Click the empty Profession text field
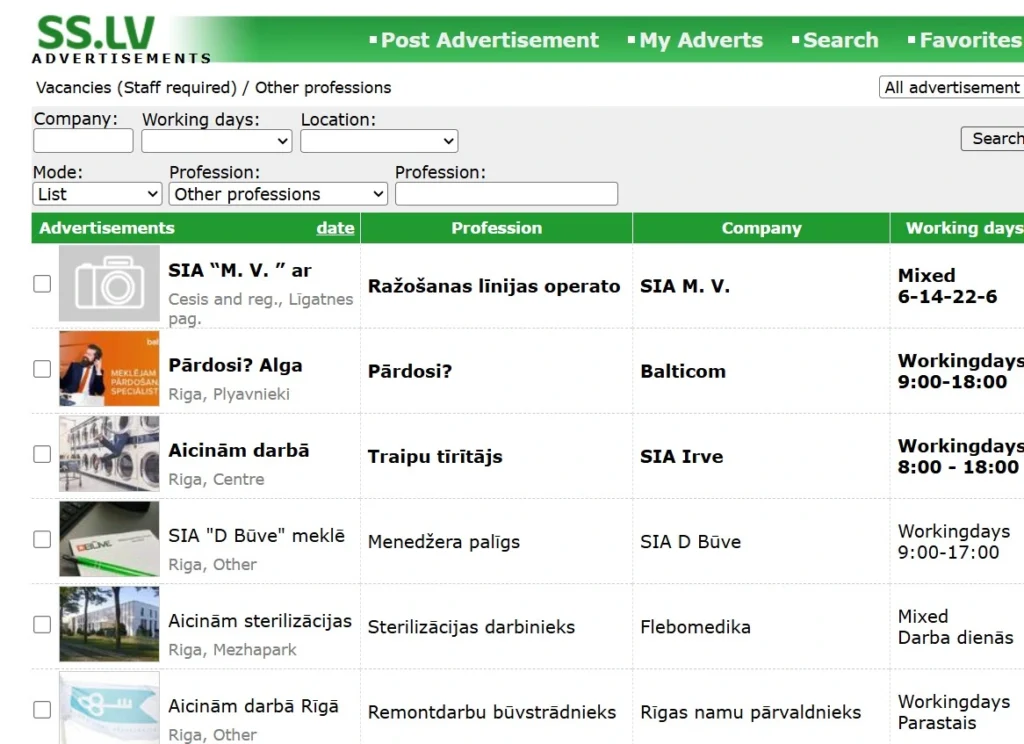This screenshot has height=744, width=1024. pyautogui.click(x=506, y=194)
